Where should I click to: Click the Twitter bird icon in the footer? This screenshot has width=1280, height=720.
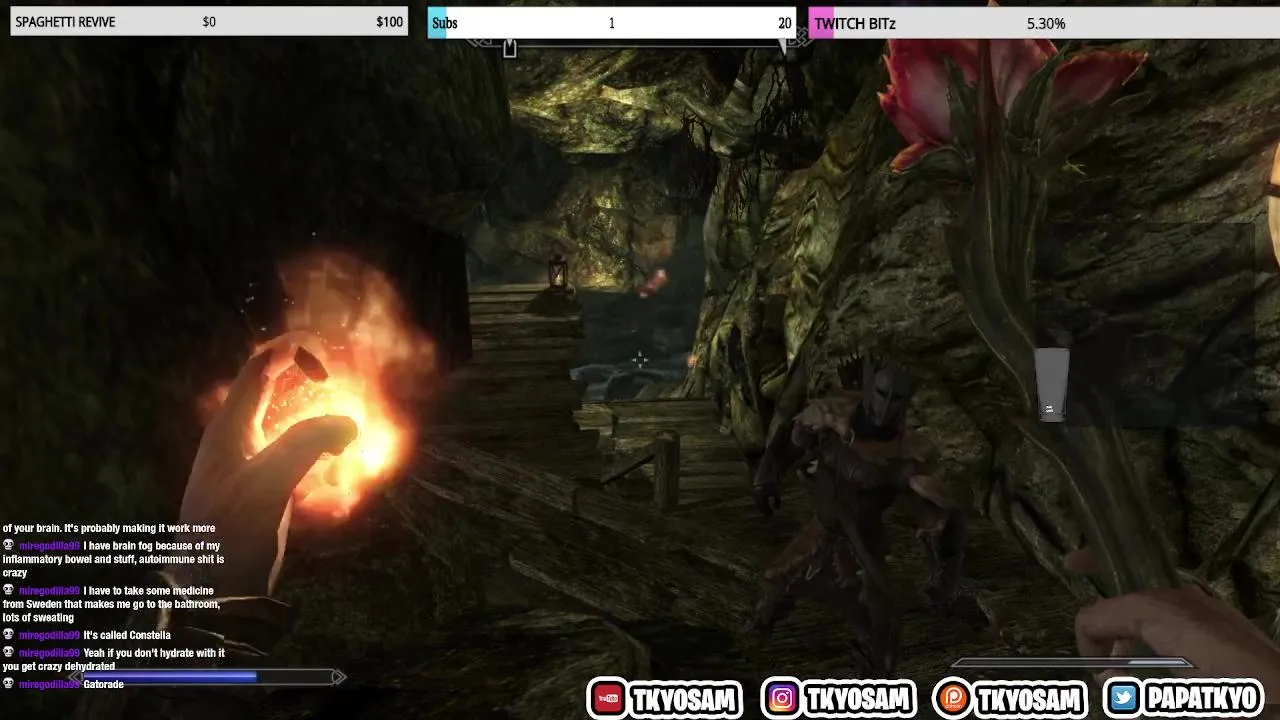tap(1125, 698)
